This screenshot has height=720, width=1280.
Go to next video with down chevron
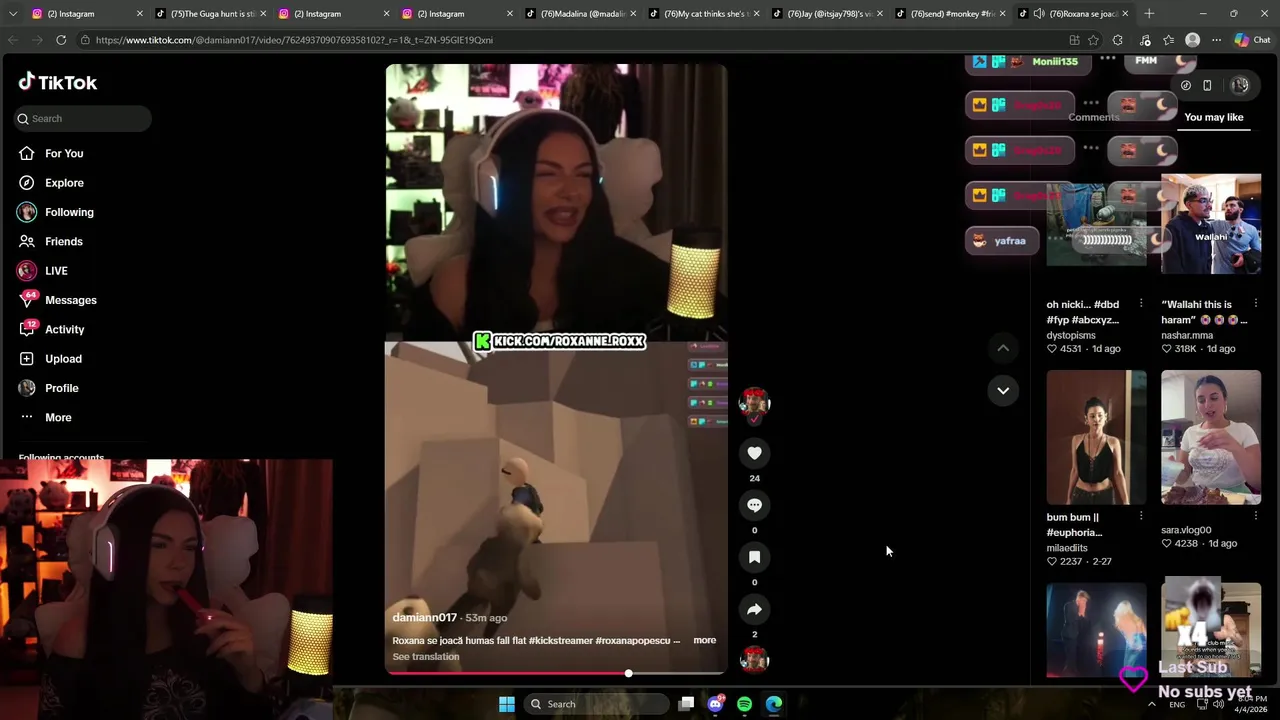[1003, 390]
